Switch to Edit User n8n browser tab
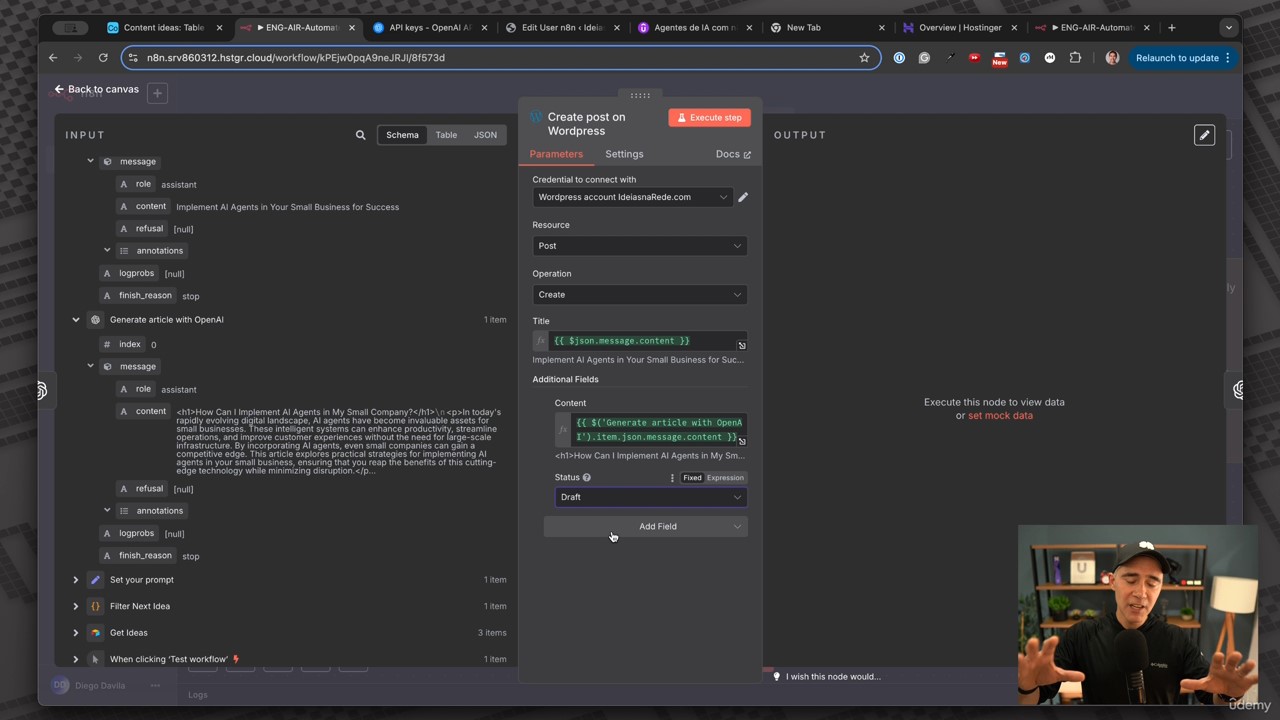 coord(563,28)
